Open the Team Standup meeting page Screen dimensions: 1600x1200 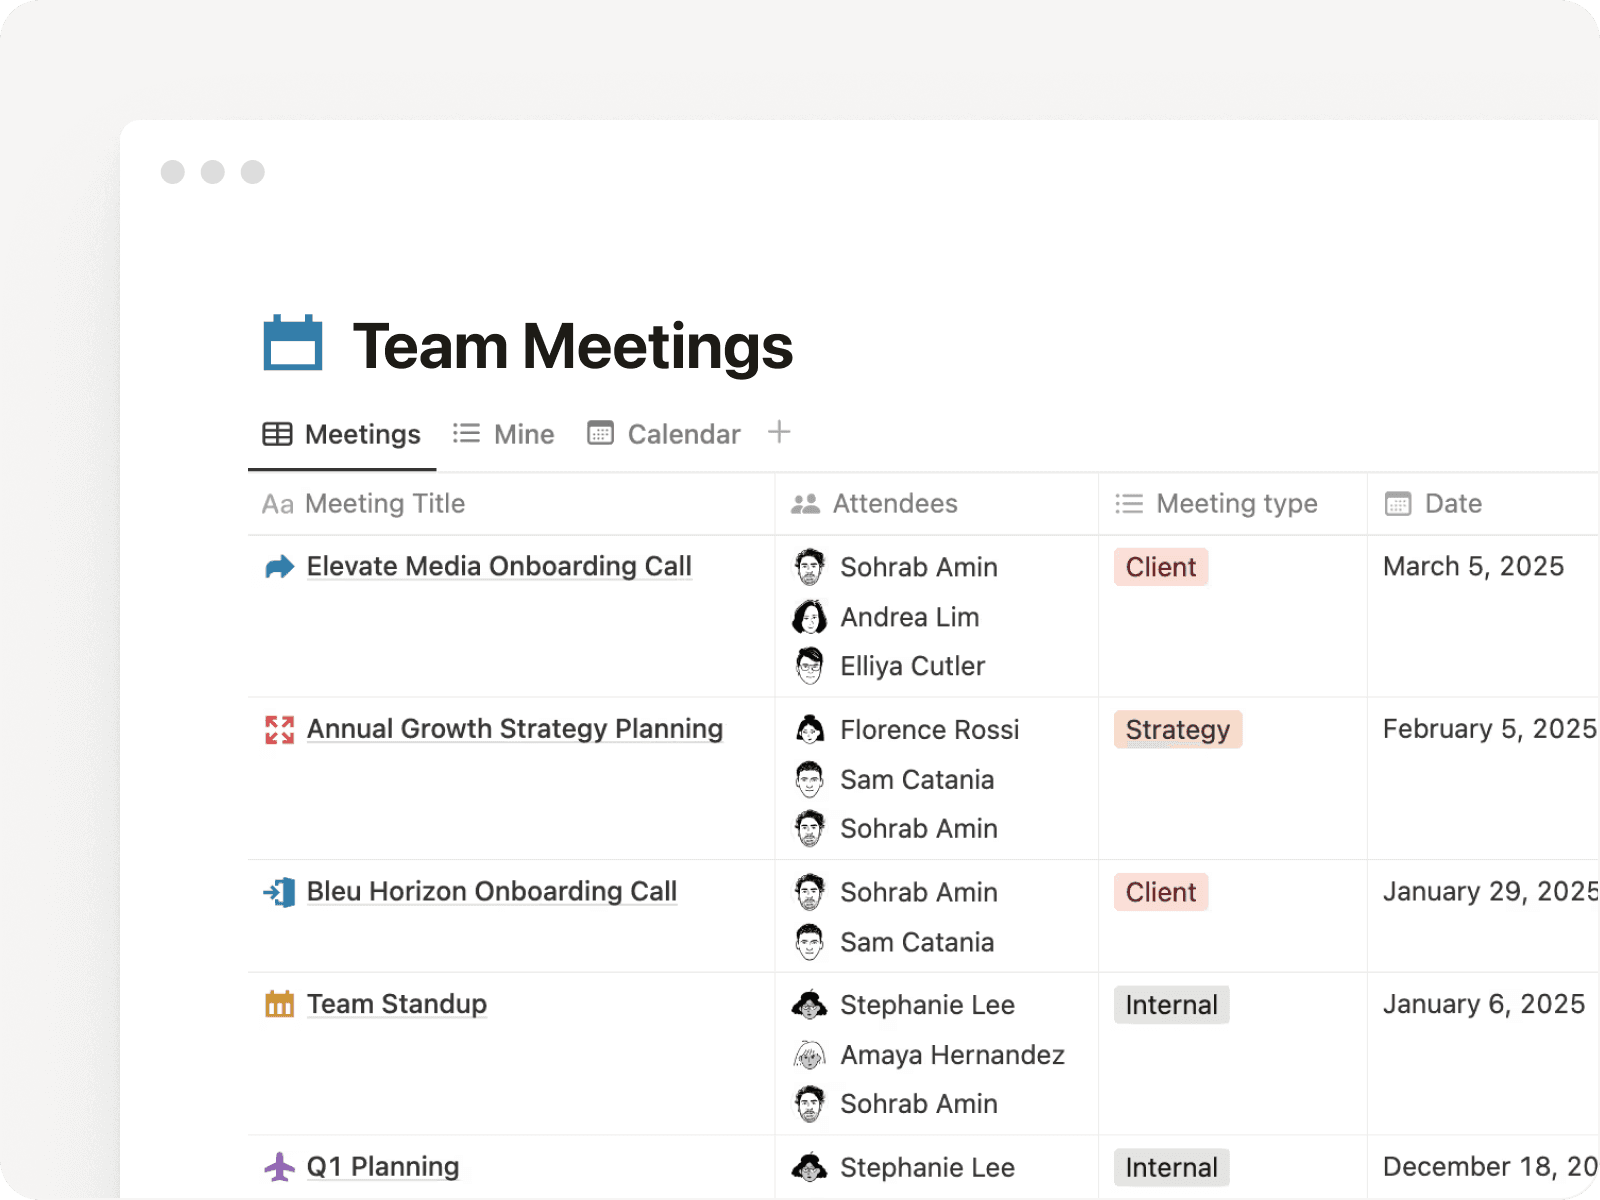pos(396,1004)
